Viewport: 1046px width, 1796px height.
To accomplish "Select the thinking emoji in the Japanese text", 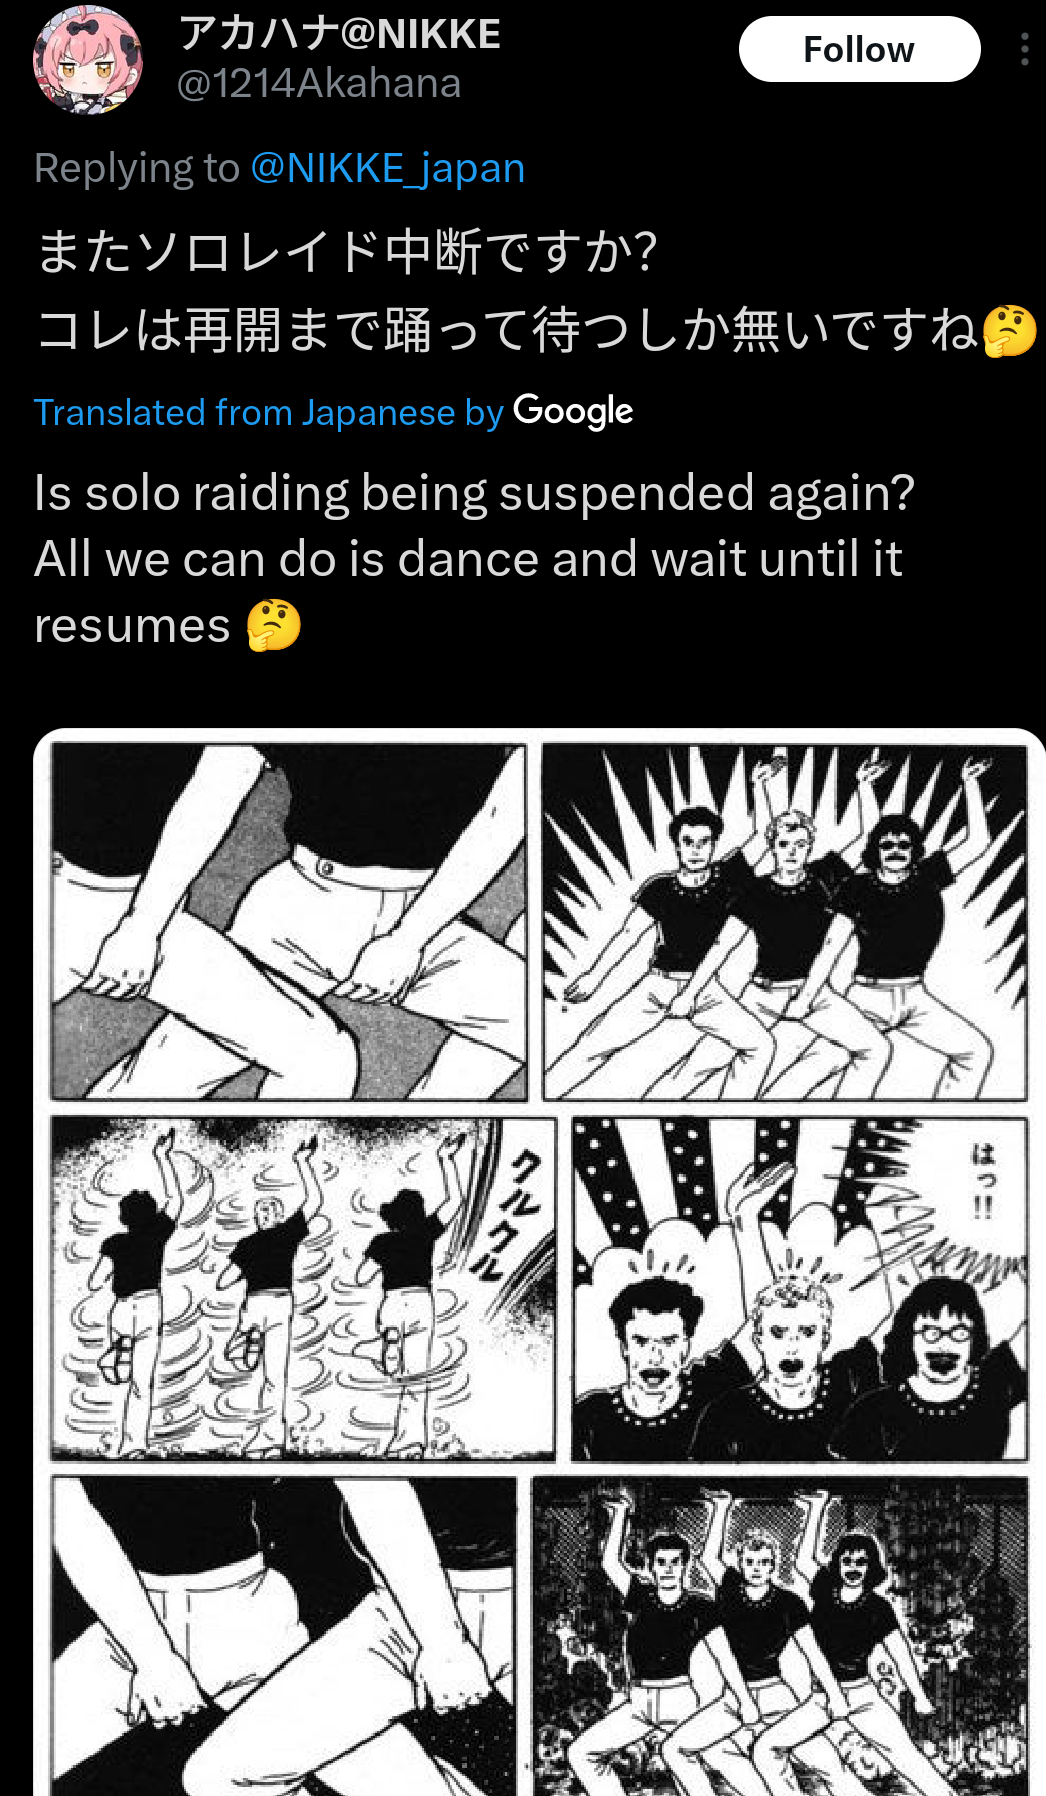I will pos(1009,331).
